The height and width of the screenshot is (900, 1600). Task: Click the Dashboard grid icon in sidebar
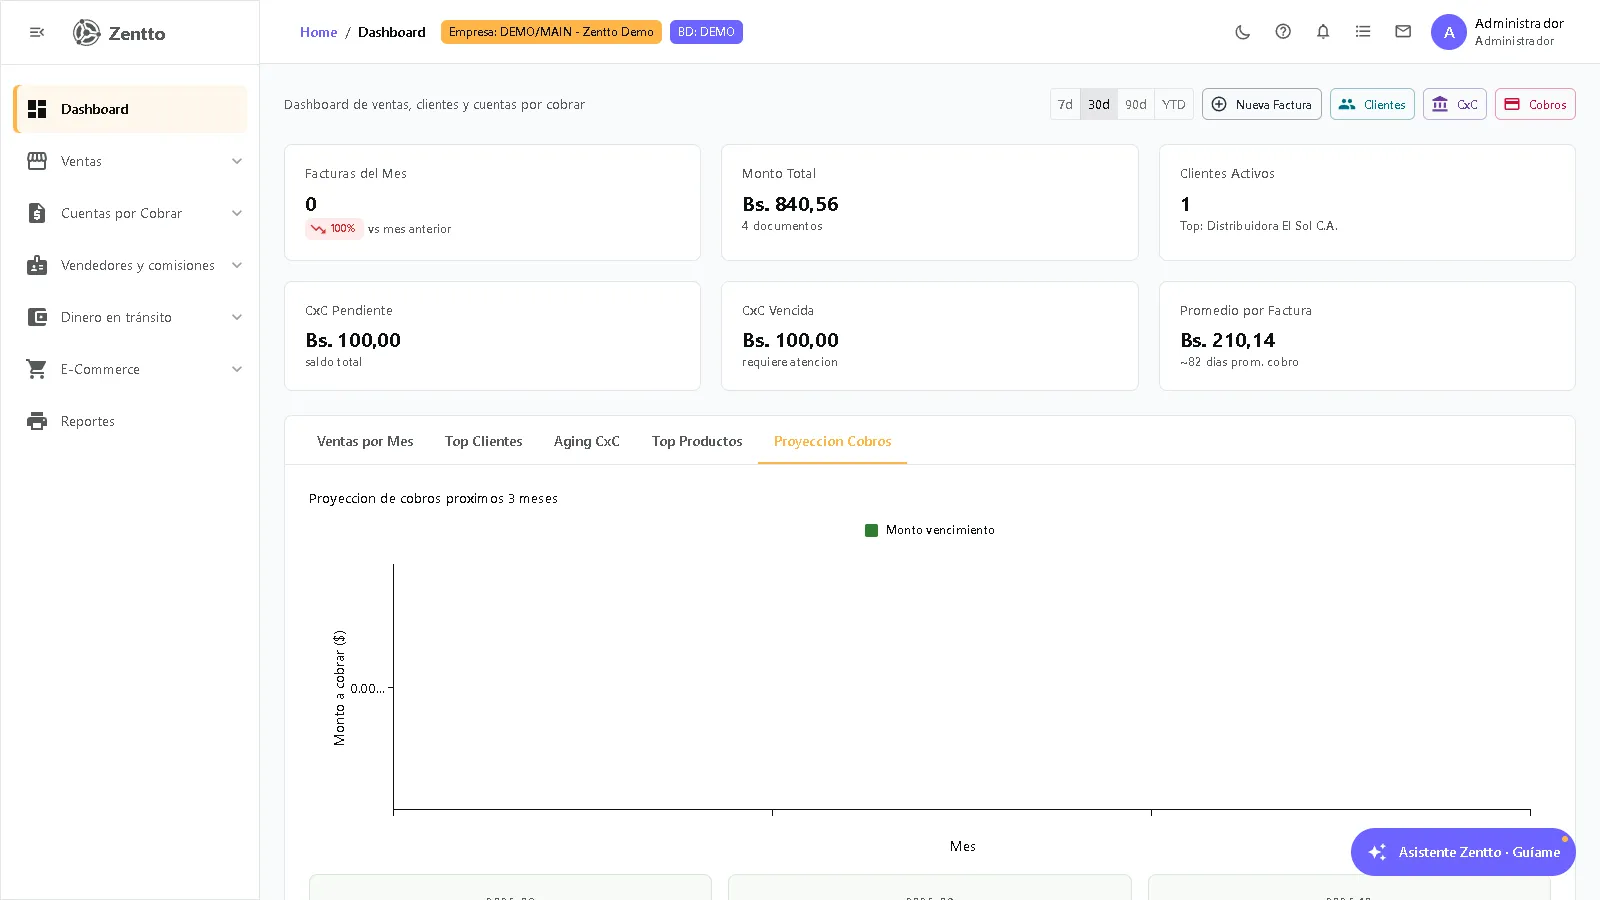(37, 109)
